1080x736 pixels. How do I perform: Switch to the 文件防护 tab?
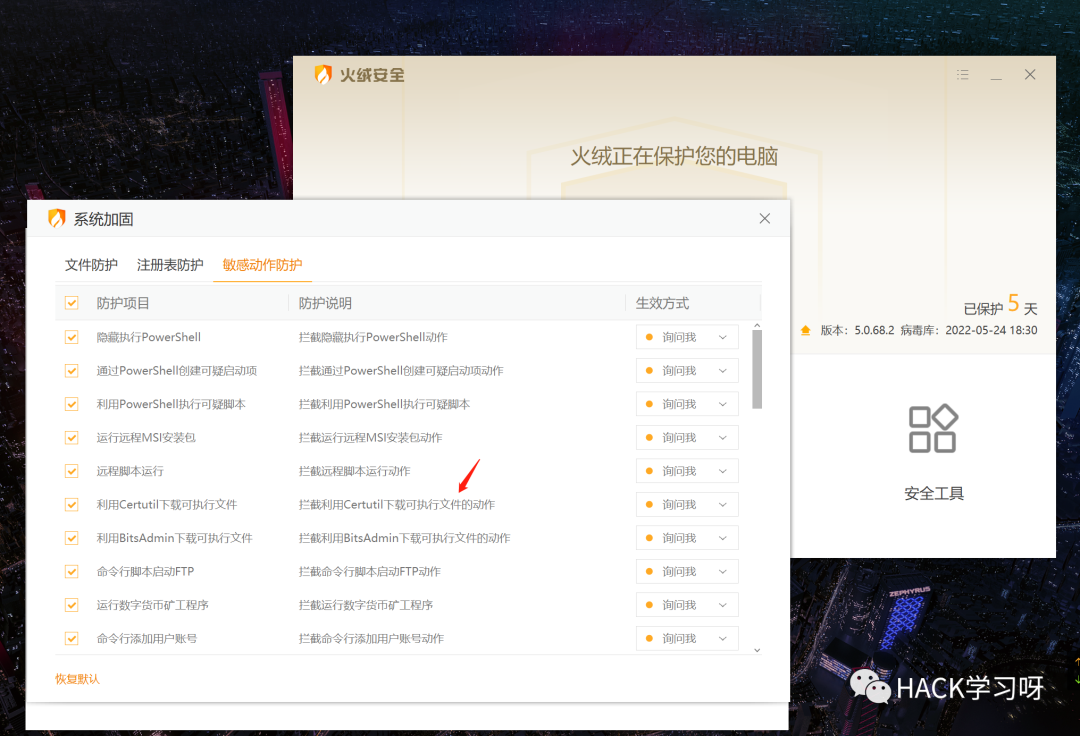(x=91, y=265)
